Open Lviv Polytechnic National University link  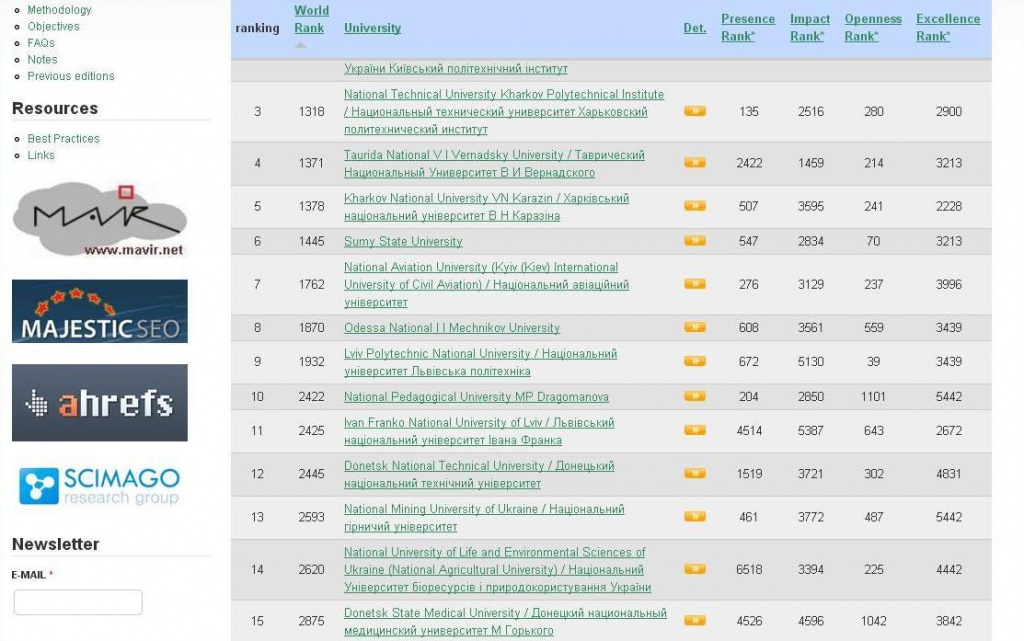(480, 362)
